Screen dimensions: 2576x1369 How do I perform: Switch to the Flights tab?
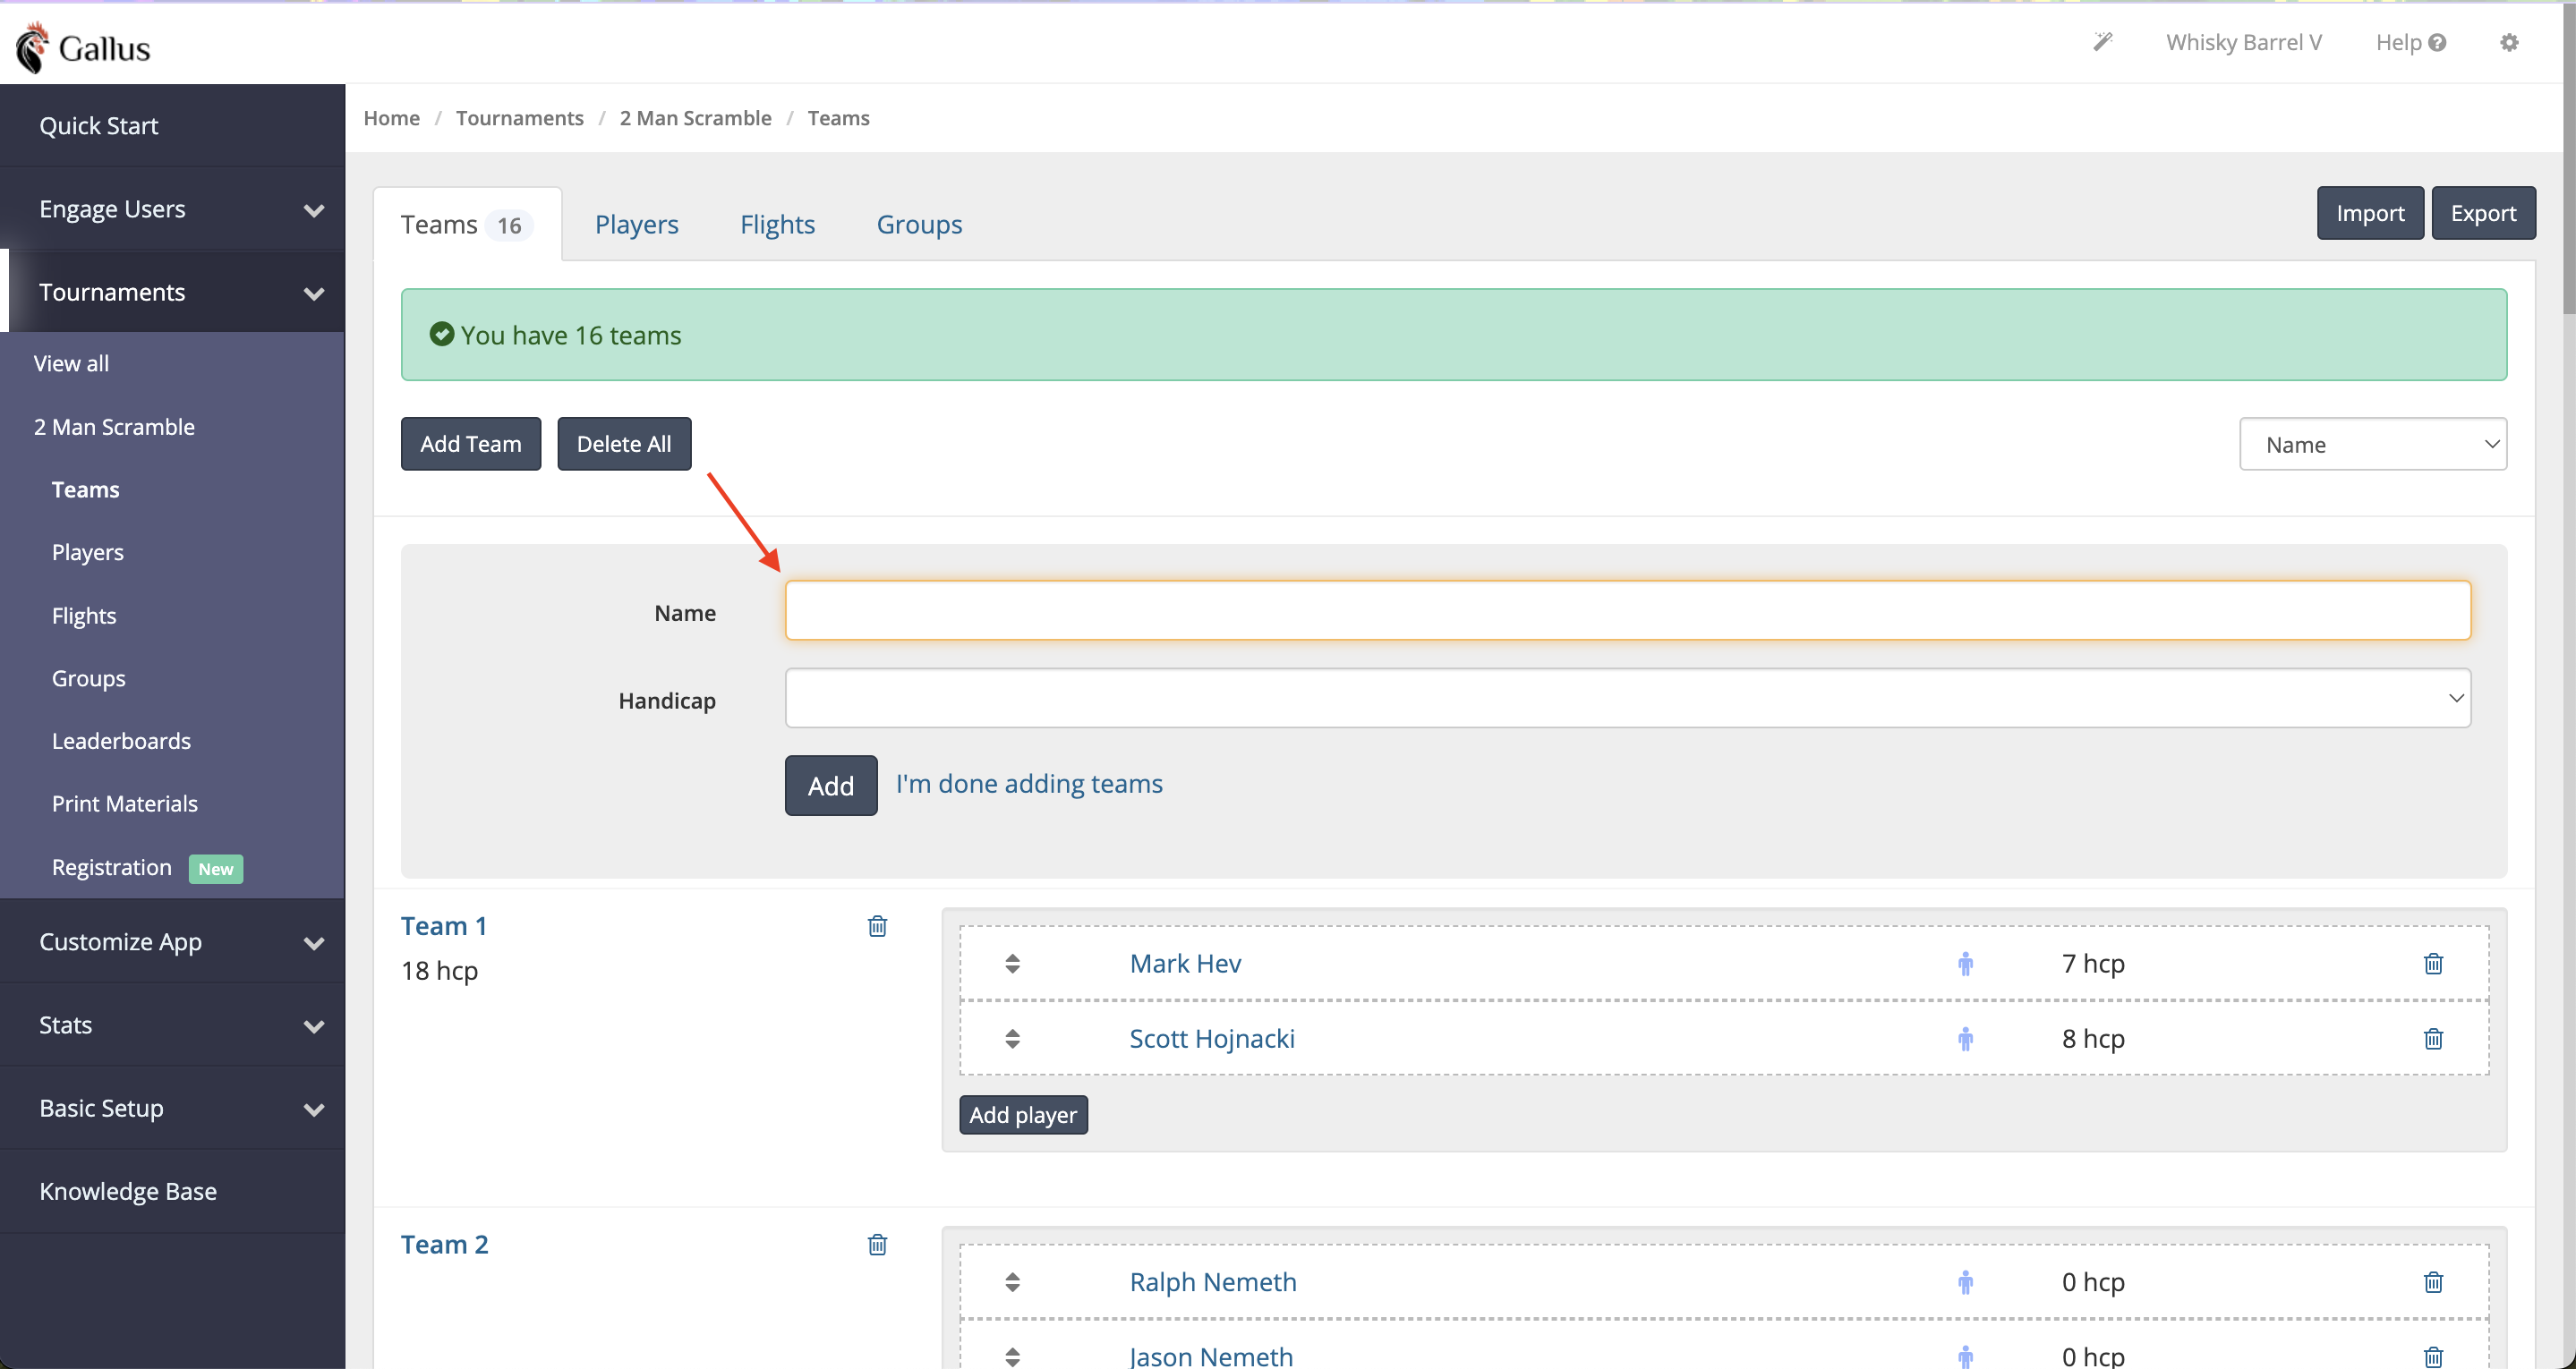777,224
